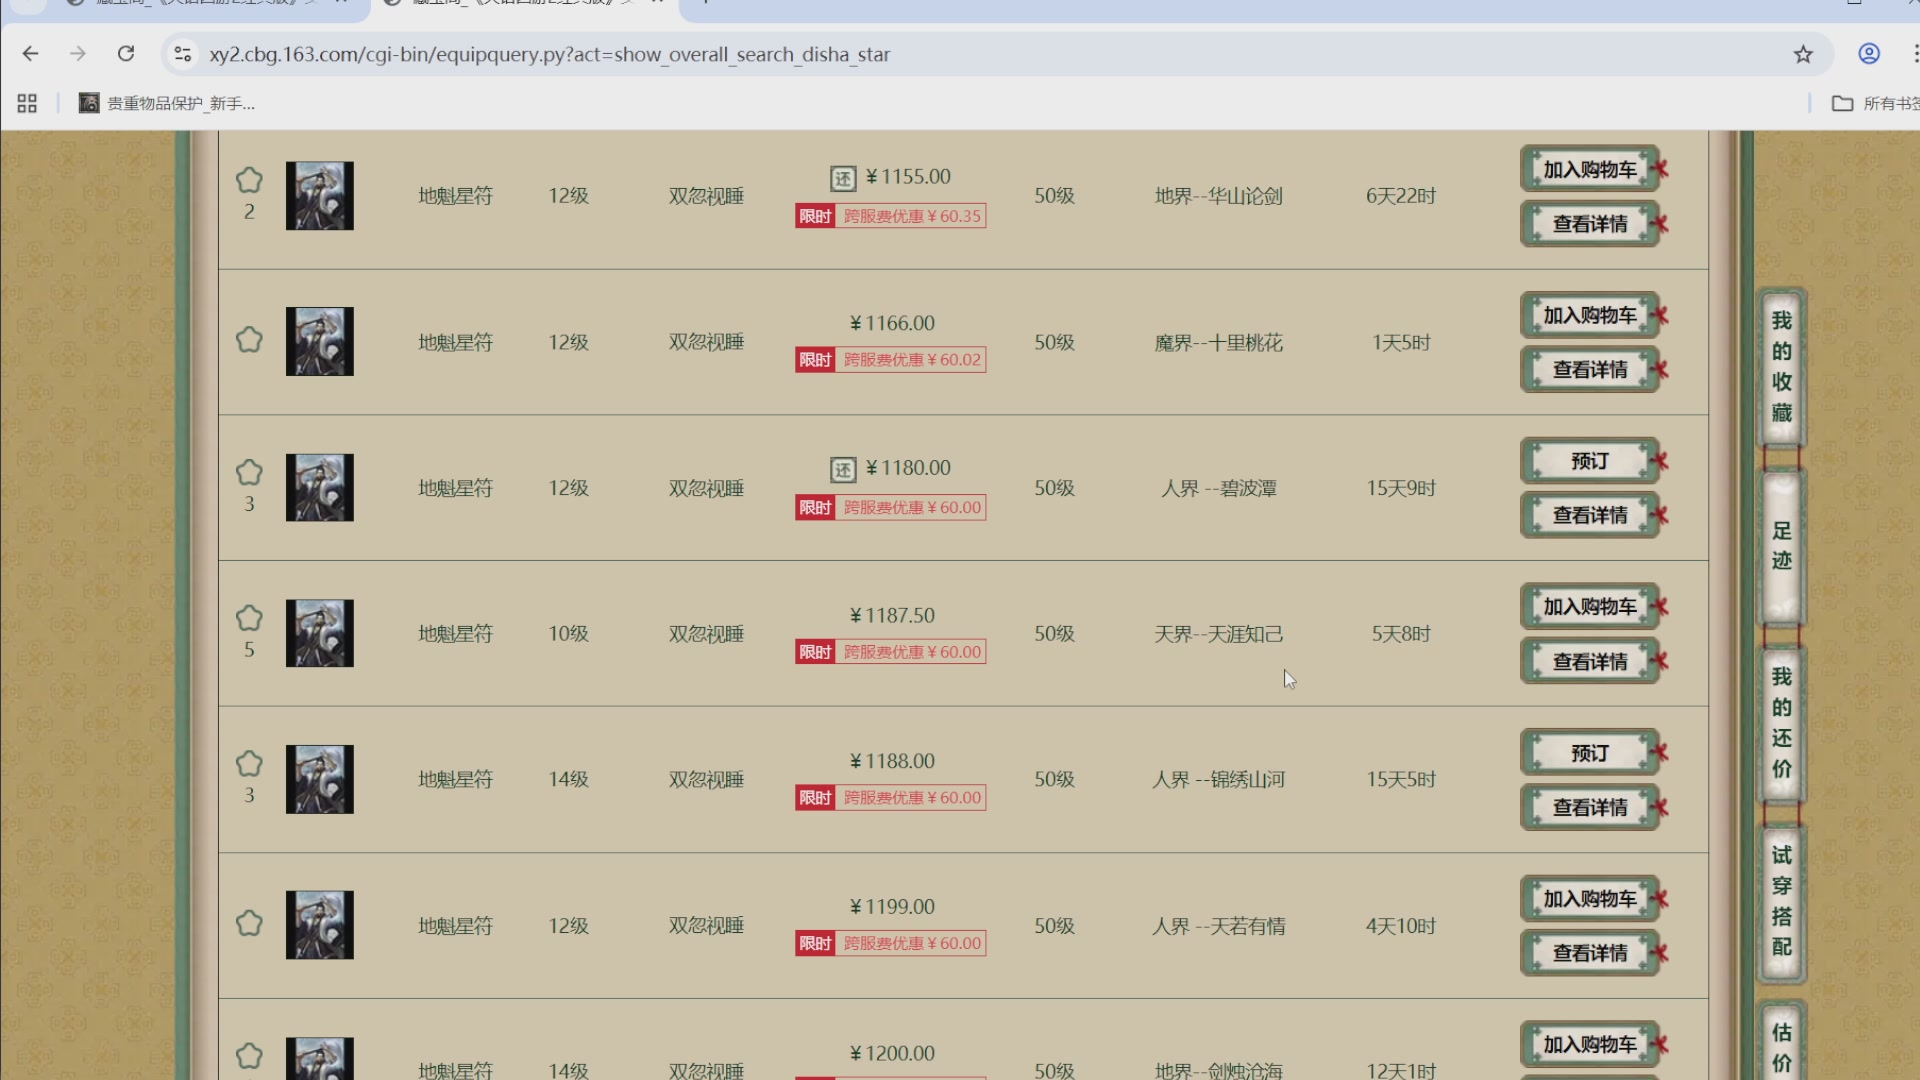Reload the page

(126, 54)
